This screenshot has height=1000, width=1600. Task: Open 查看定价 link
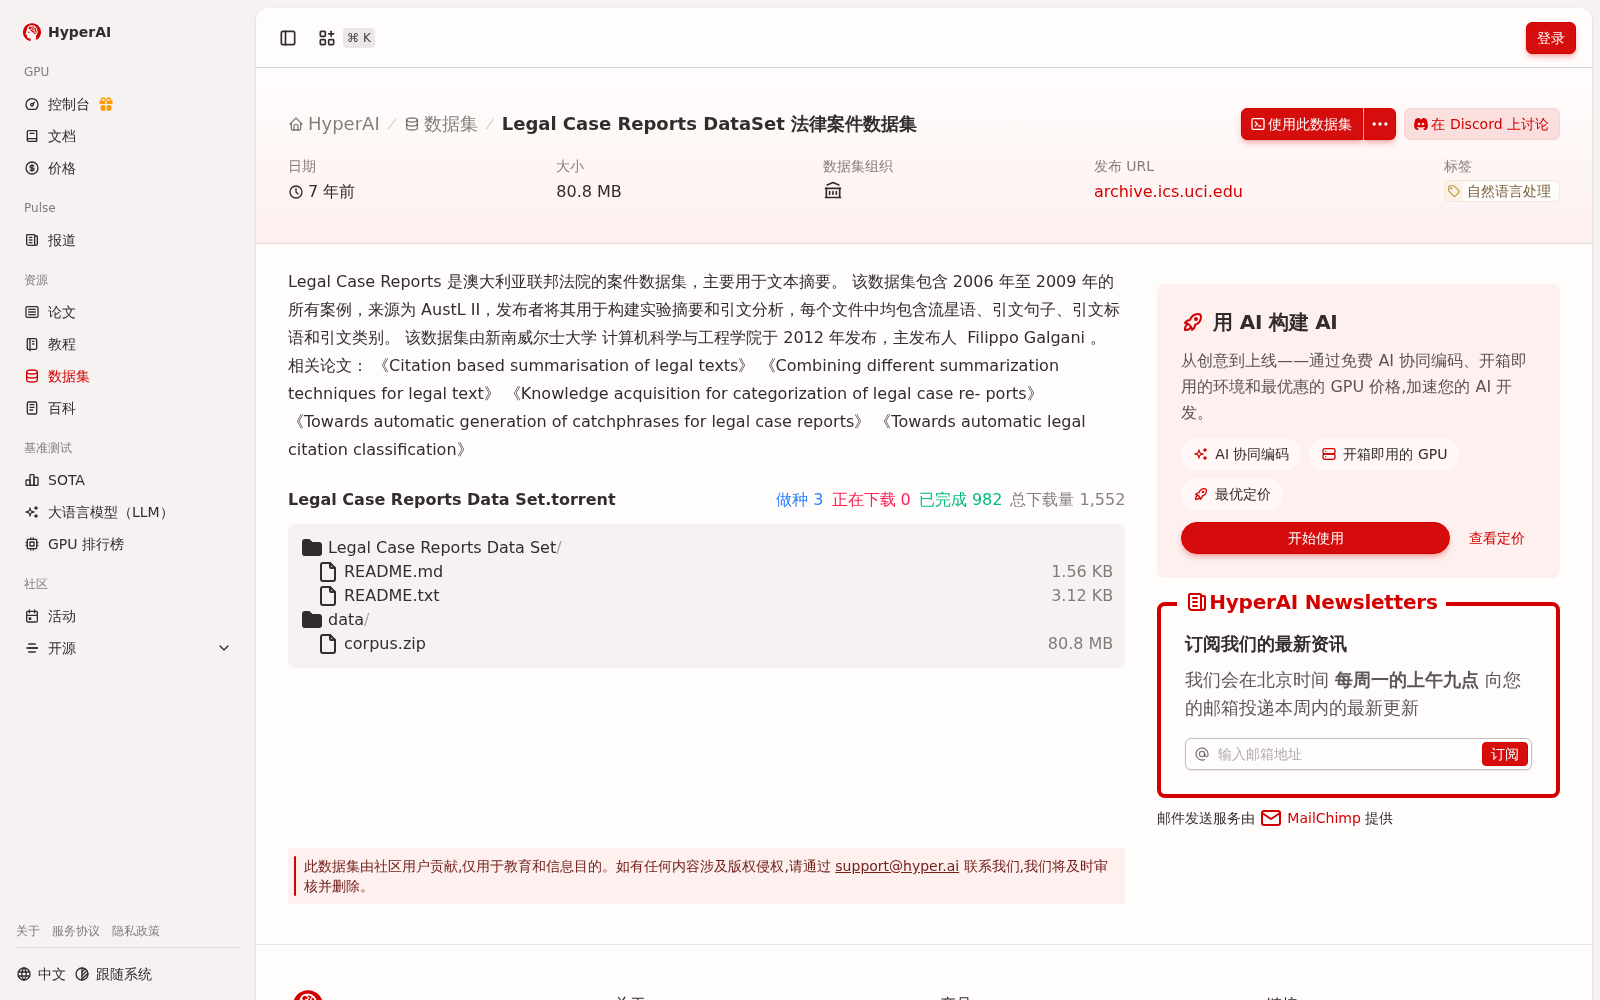click(1496, 538)
